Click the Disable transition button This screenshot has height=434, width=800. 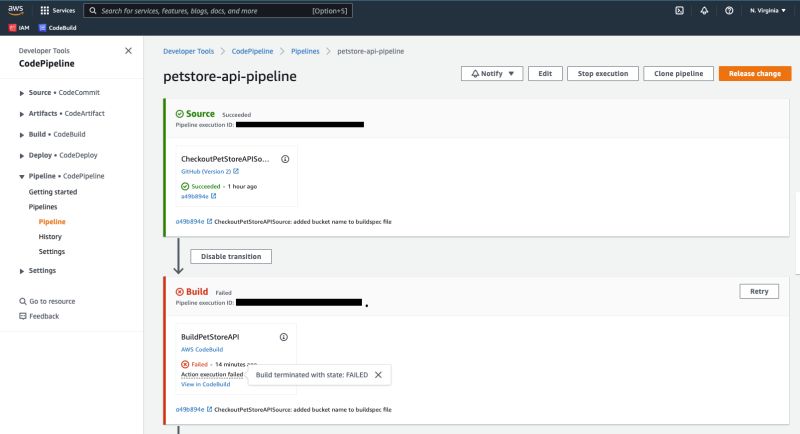[x=231, y=257]
